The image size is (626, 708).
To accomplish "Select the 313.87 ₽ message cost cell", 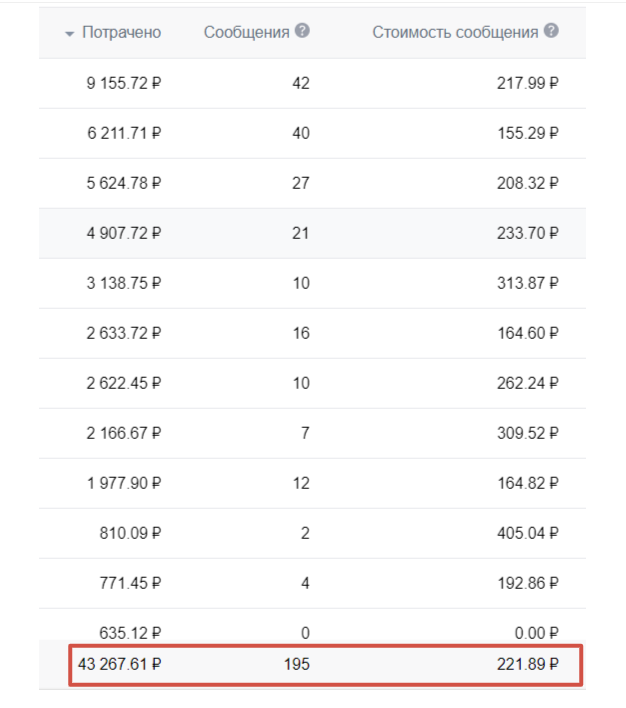I will pyautogui.click(x=527, y=283).
